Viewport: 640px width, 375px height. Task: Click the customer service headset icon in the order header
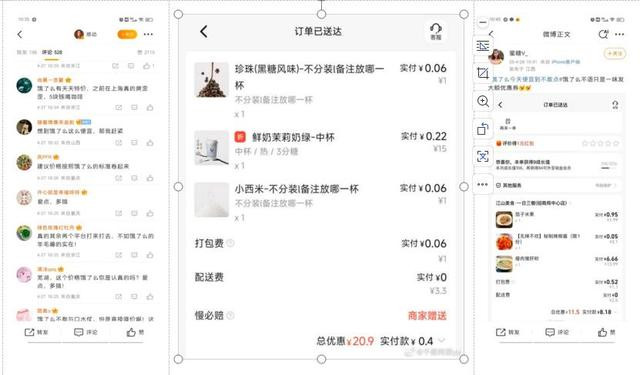(x=436, y=31)
